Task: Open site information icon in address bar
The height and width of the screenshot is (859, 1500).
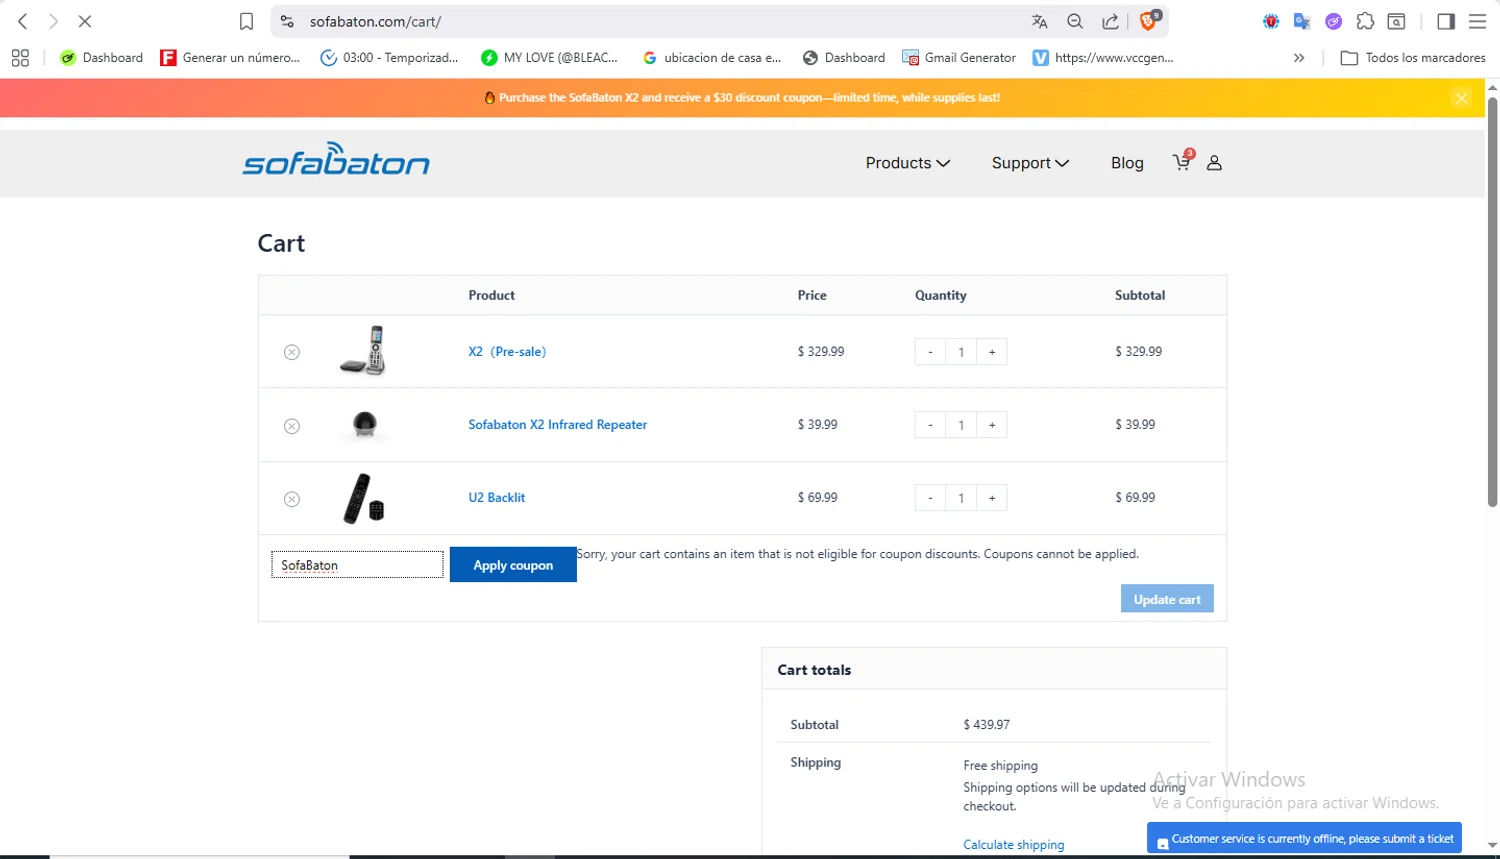Action: (x=287, y=22)
